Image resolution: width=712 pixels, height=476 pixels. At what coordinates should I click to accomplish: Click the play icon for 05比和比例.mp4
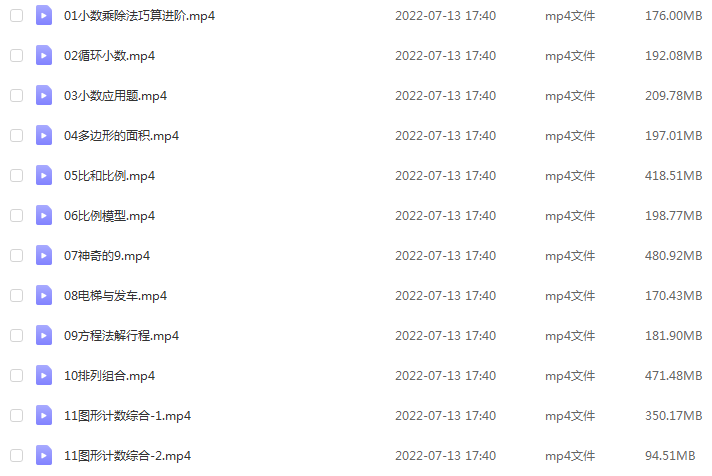44,175
